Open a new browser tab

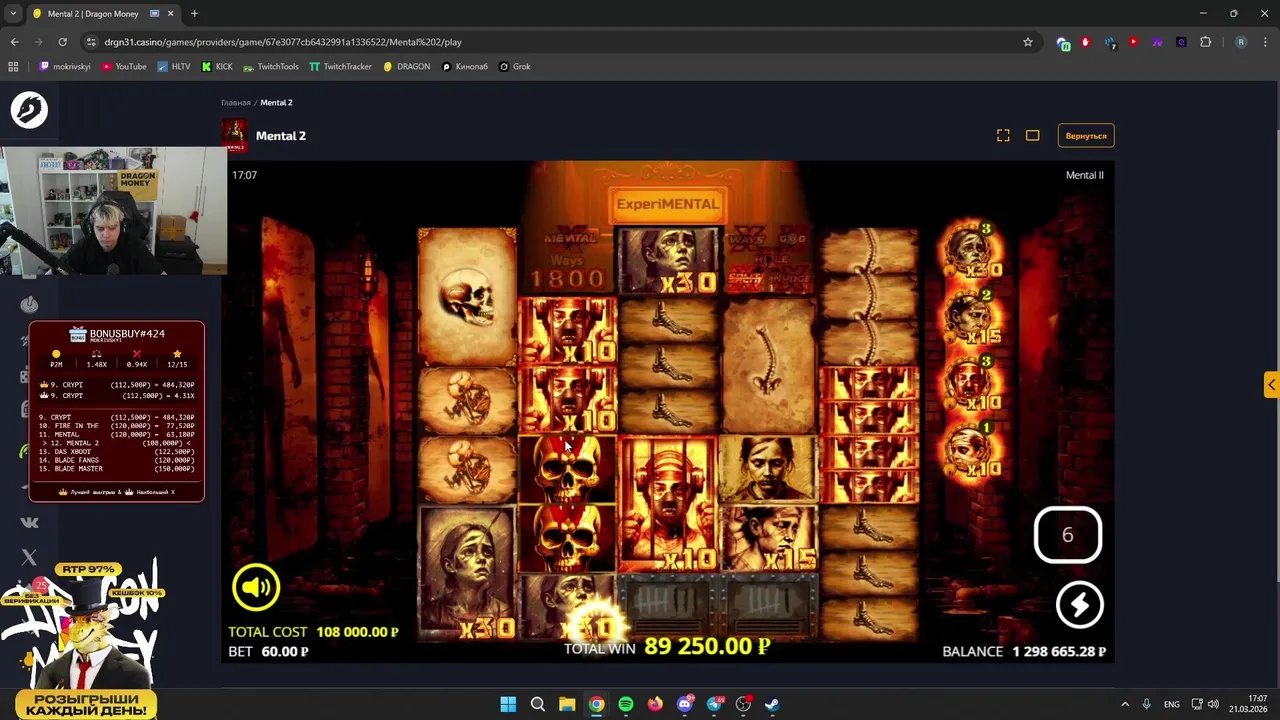click(x=194, y=14)
